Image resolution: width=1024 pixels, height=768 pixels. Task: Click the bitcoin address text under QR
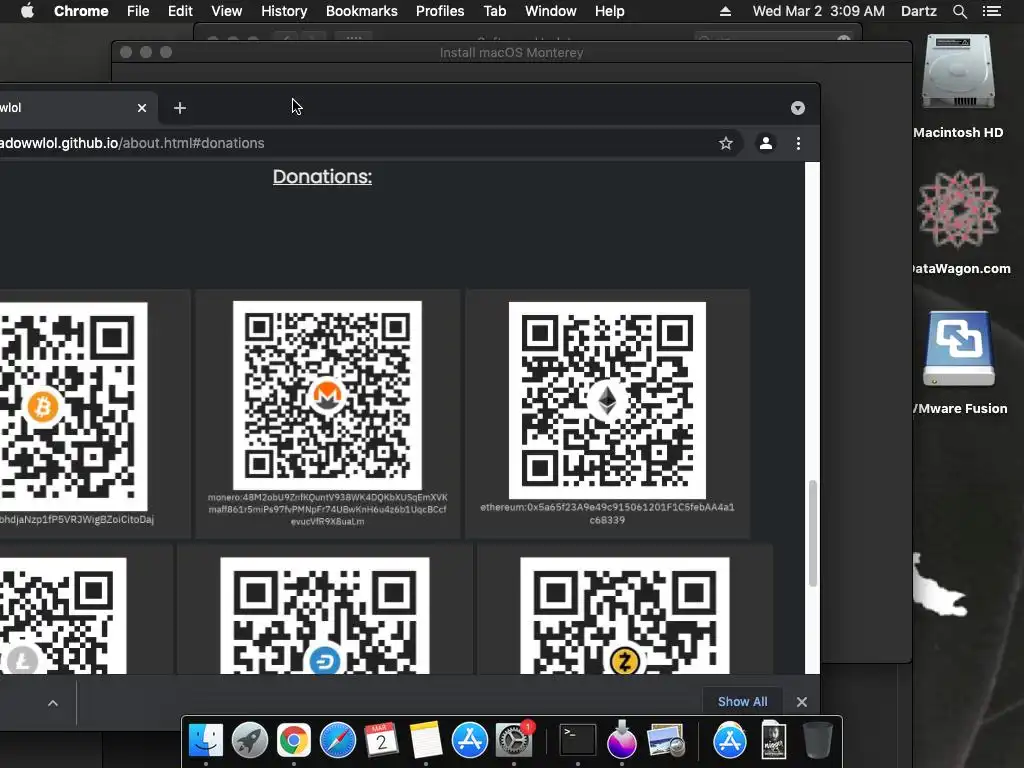77,520
